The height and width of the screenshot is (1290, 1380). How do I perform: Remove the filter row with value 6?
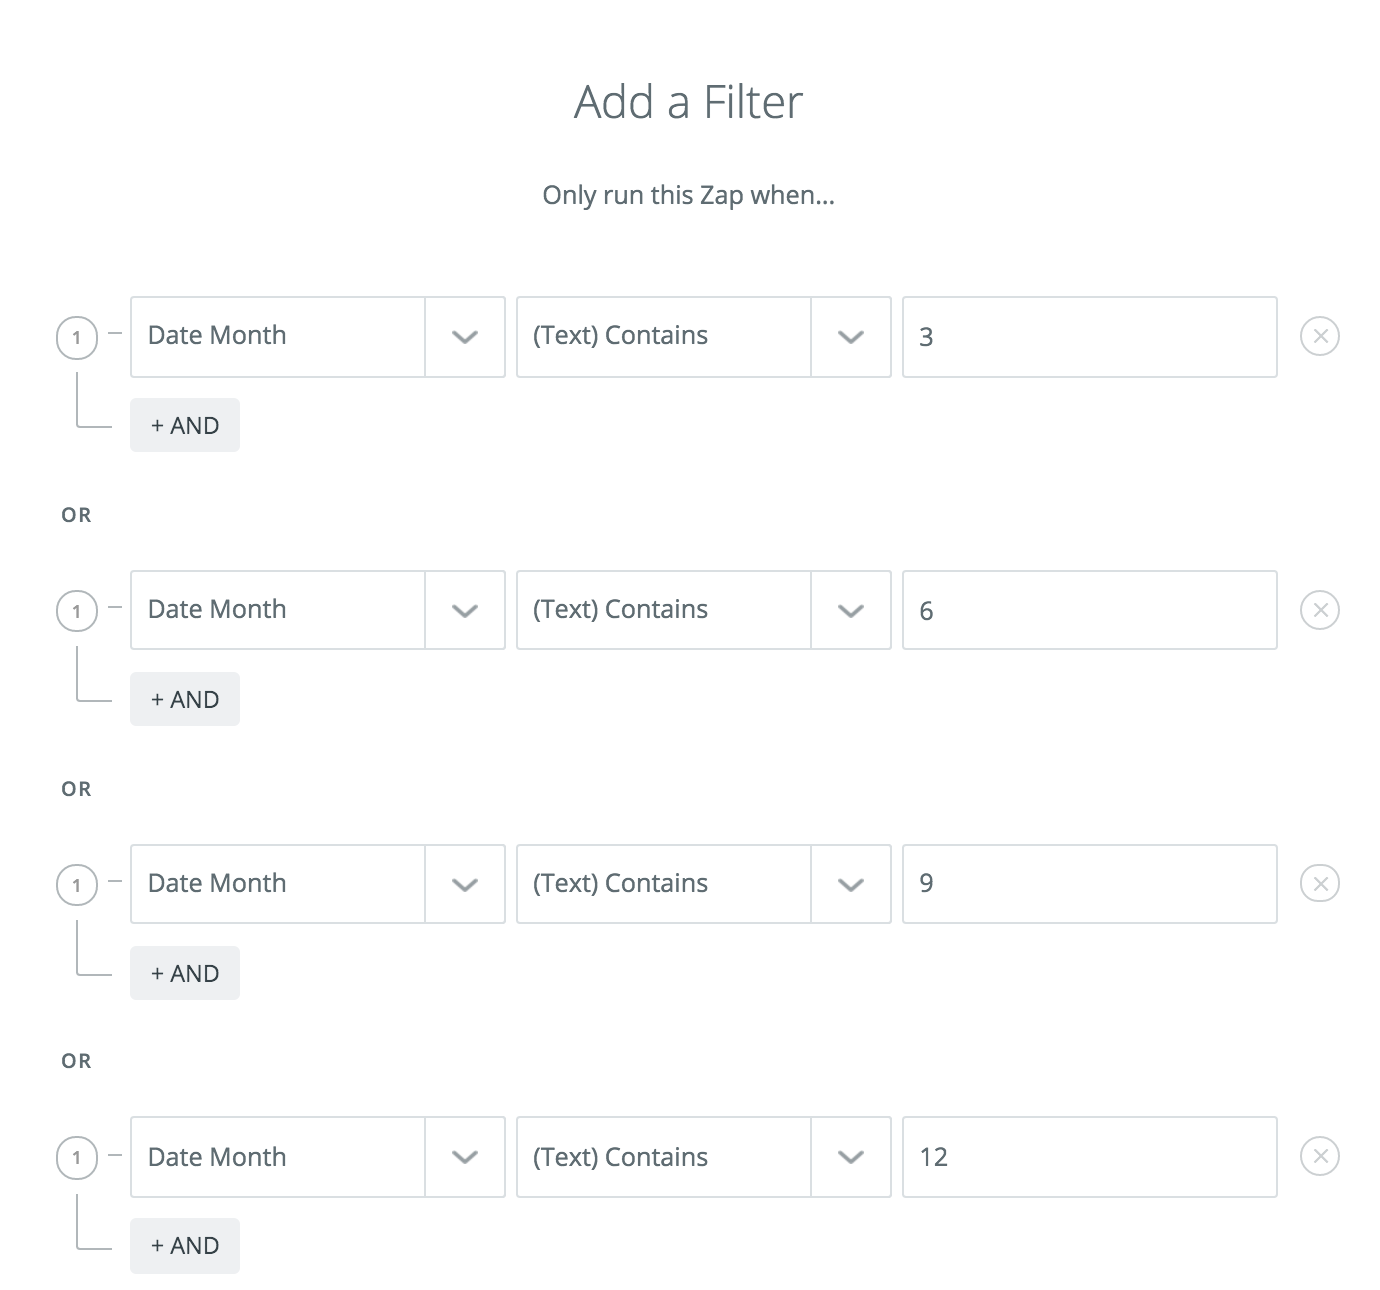coord(1319,610)
